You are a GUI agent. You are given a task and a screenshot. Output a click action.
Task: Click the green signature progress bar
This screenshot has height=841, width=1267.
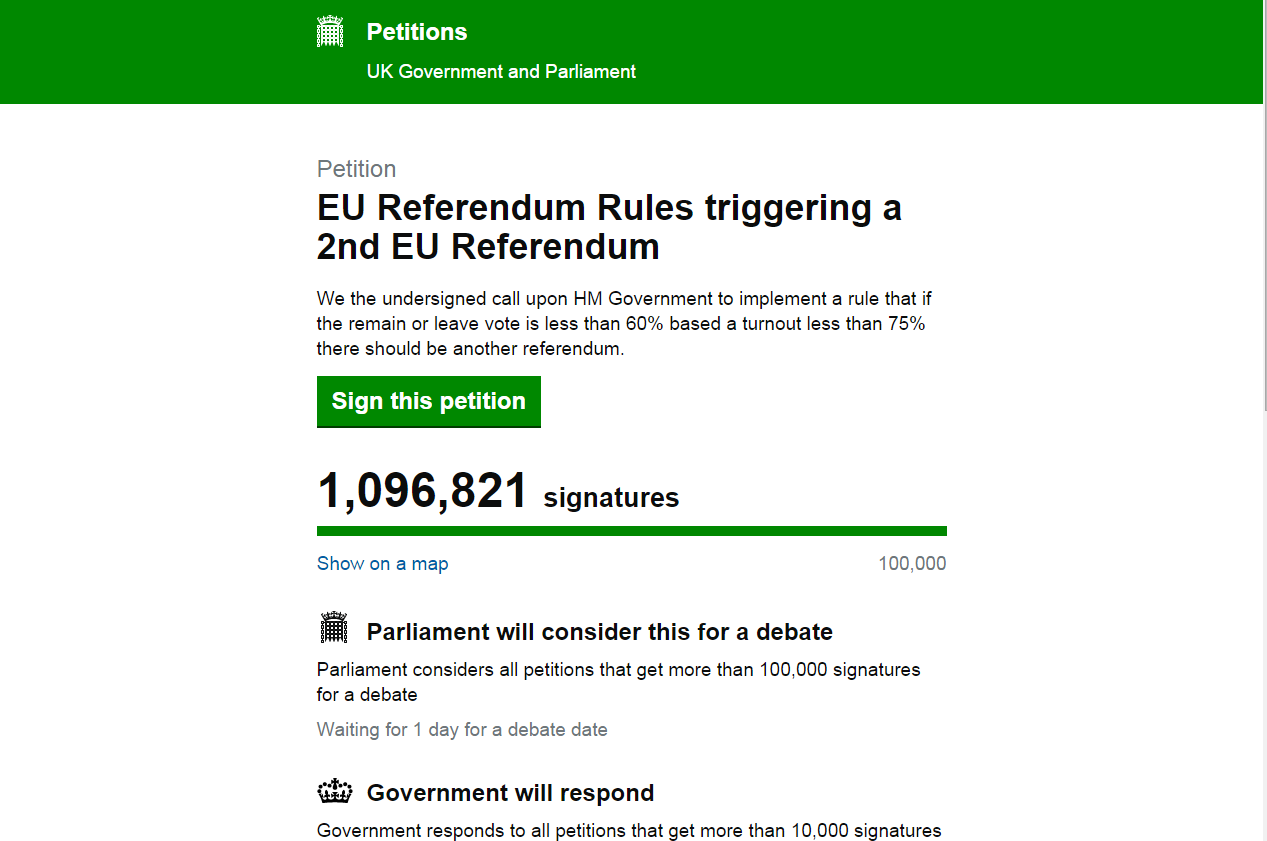tap(631, 531)
